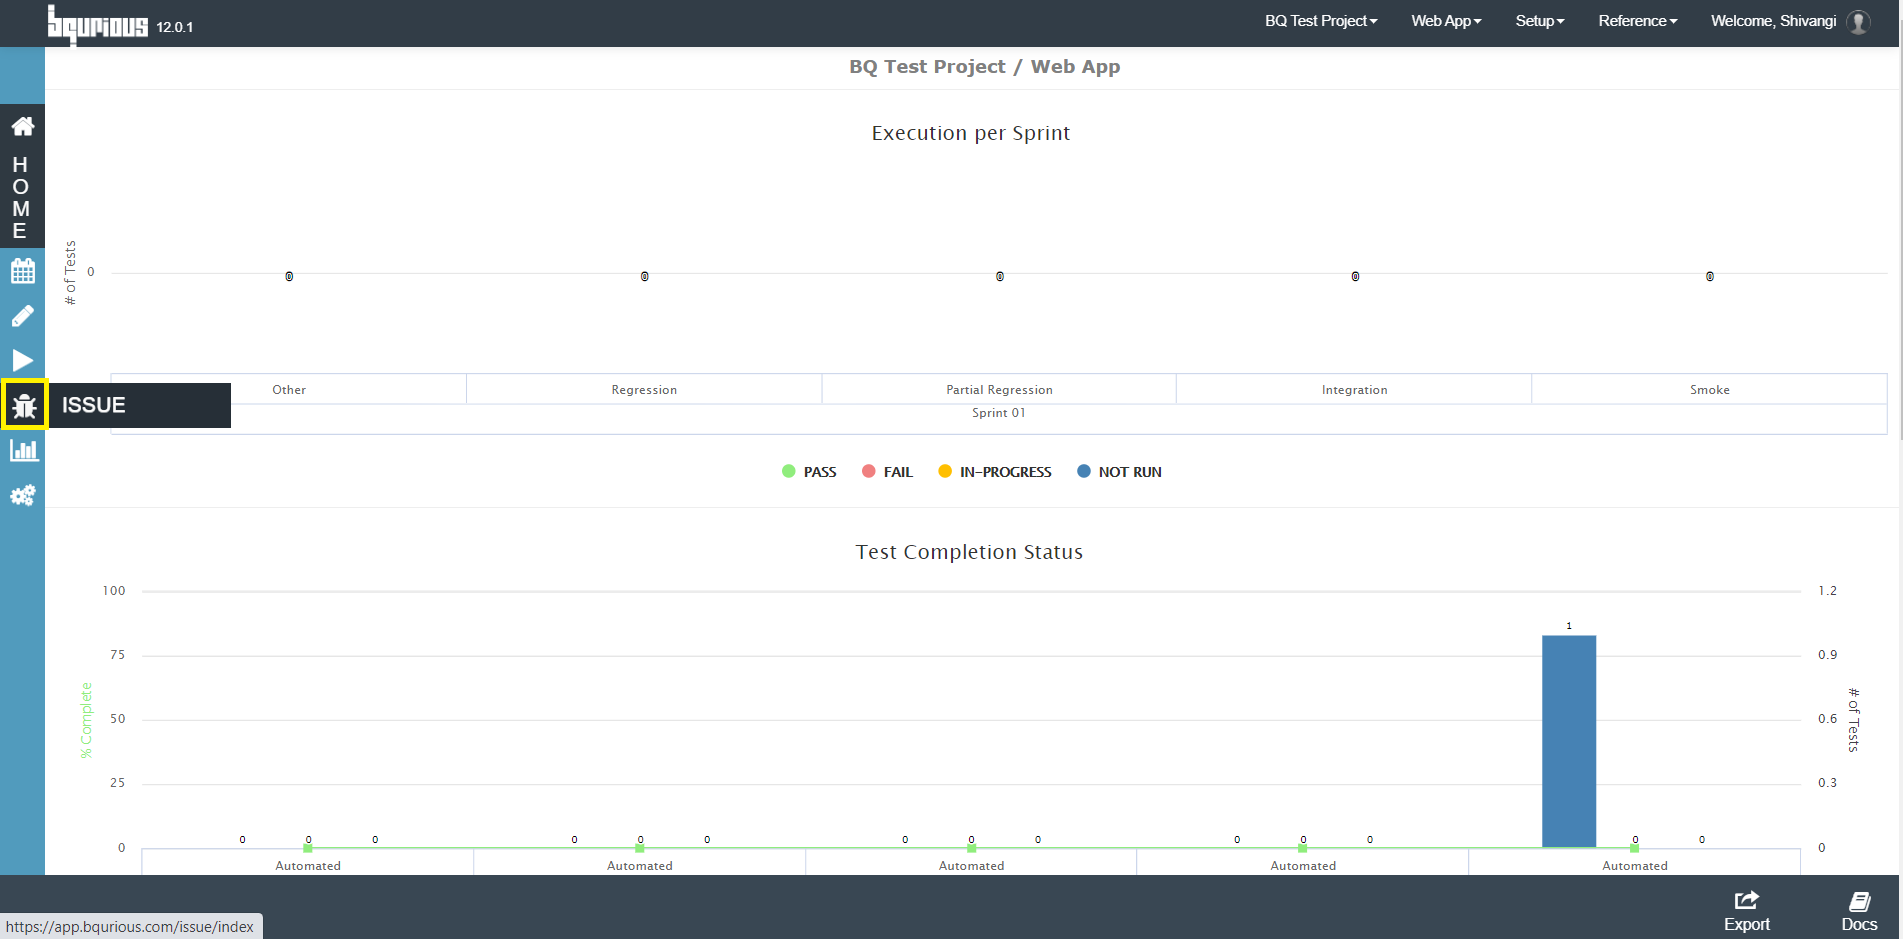Toggle NOT RUN series in legend
Image resolution: width=1903 pixels, height=939 pixels.
(1119, 472)
